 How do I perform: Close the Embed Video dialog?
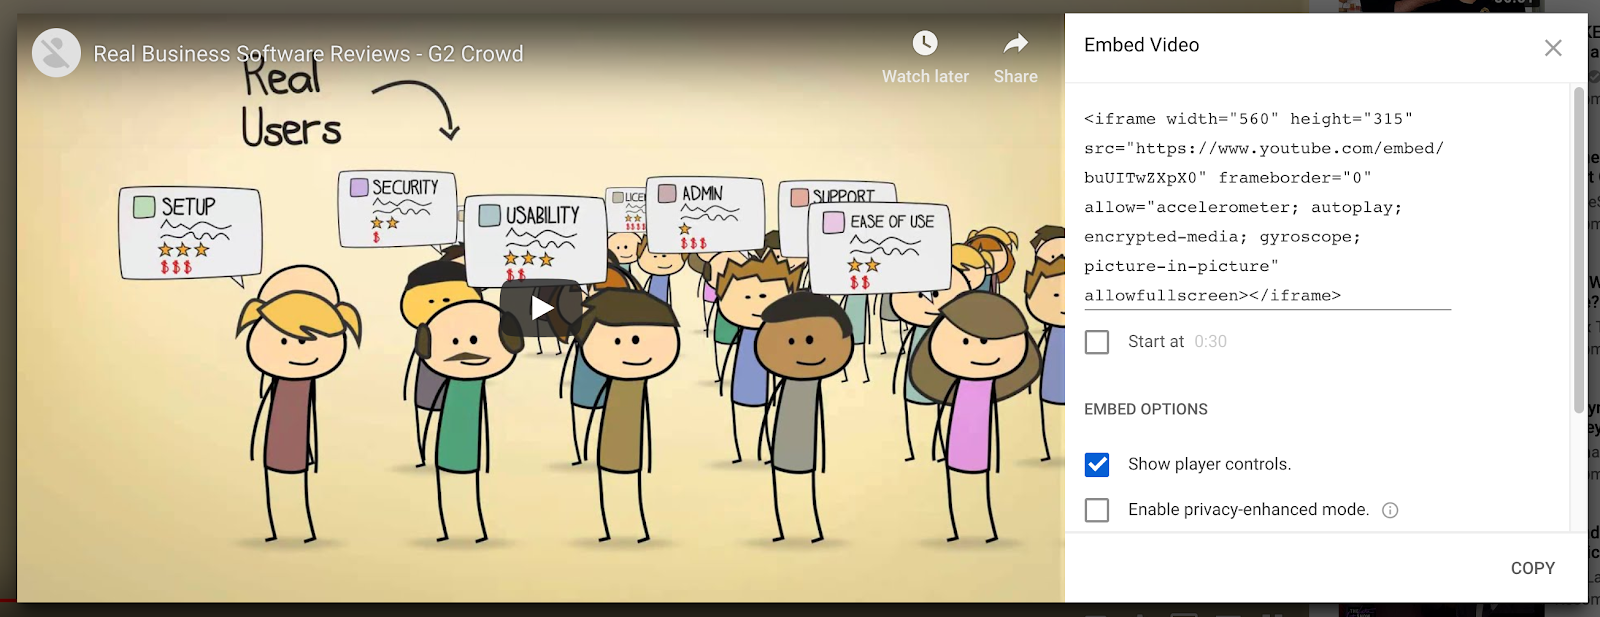point(1553,48)
